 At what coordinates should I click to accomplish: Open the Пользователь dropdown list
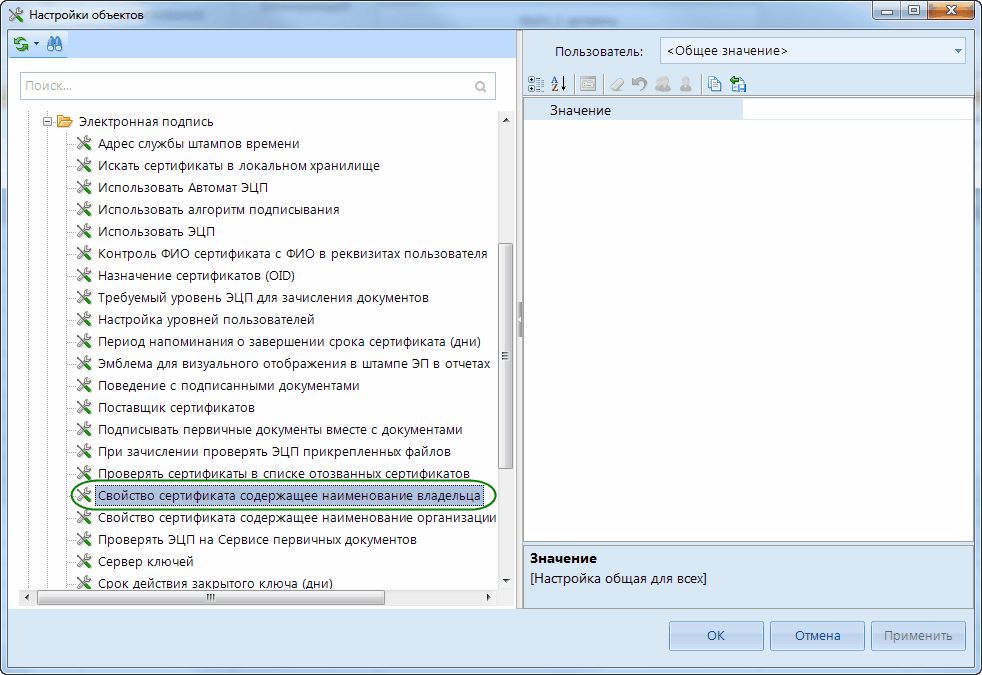[957, 50]
